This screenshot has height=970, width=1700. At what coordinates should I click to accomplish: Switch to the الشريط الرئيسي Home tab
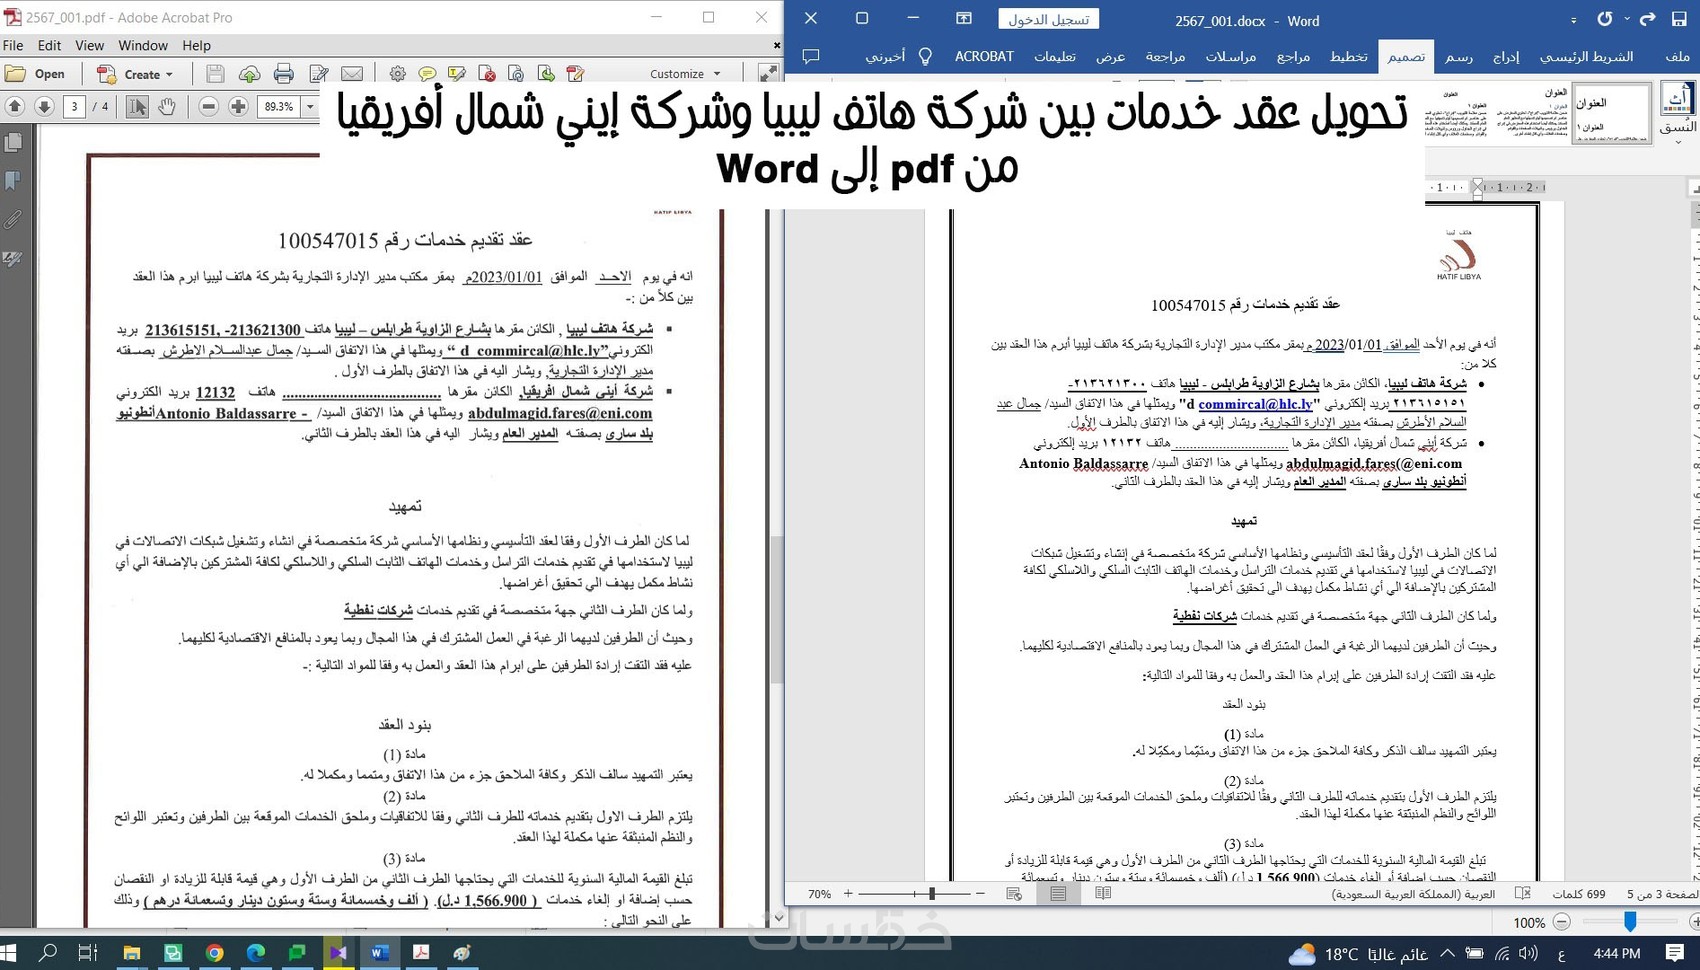[1586, 56]
